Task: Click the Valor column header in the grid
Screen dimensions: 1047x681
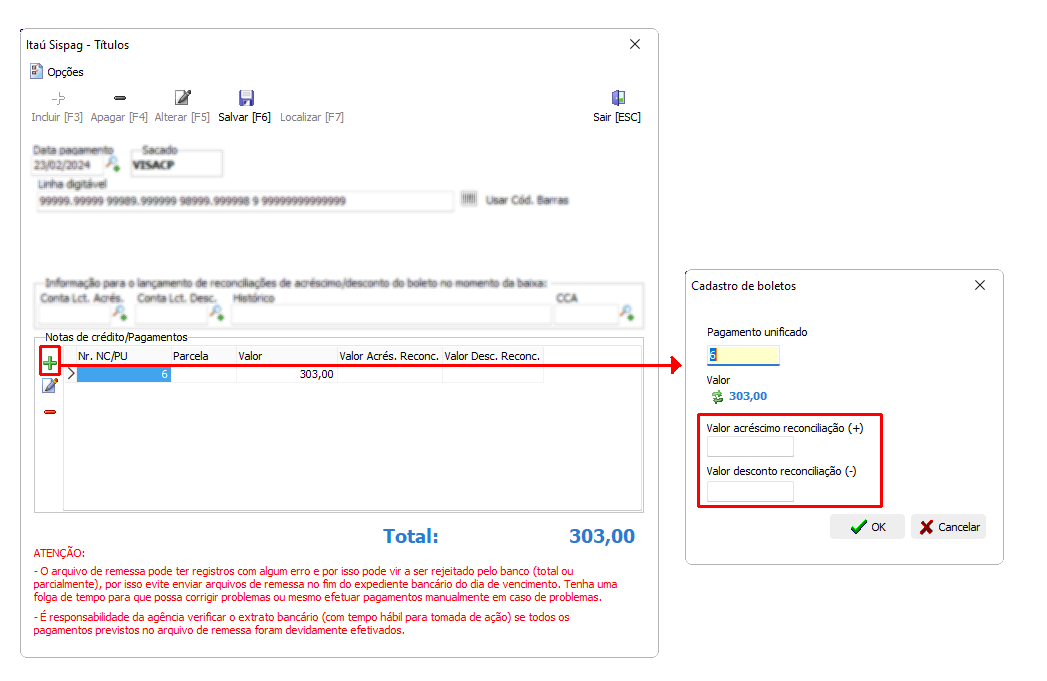Action: tap(286, 356)
